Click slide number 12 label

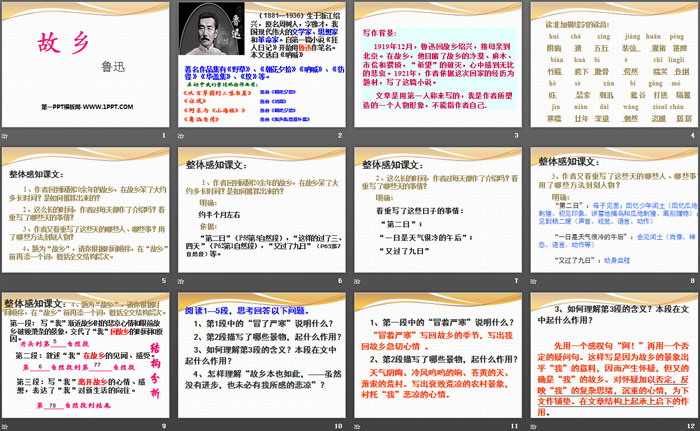point(692,426)
